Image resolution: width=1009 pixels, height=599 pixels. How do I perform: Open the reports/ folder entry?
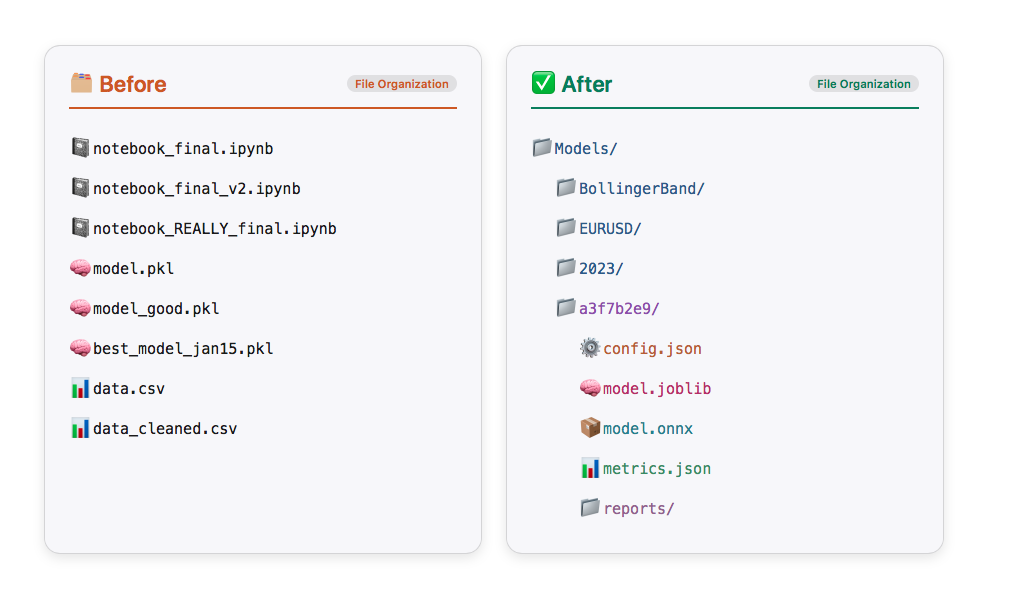(x=639, y=508)
